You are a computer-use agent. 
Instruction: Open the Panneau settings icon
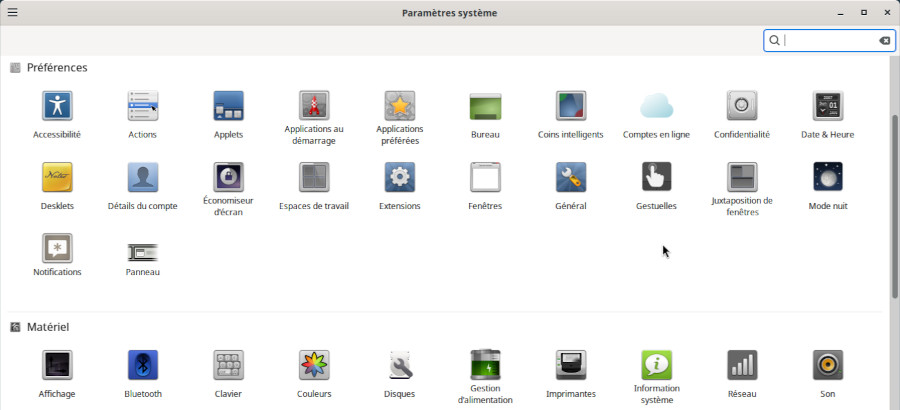142,252
